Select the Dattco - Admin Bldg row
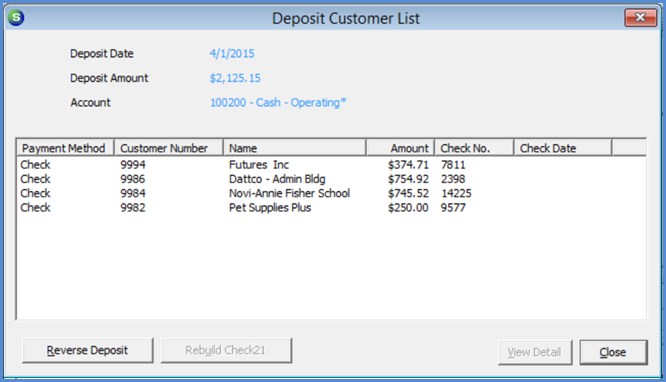This screenshot has width=666, height=382. point(331,179)
